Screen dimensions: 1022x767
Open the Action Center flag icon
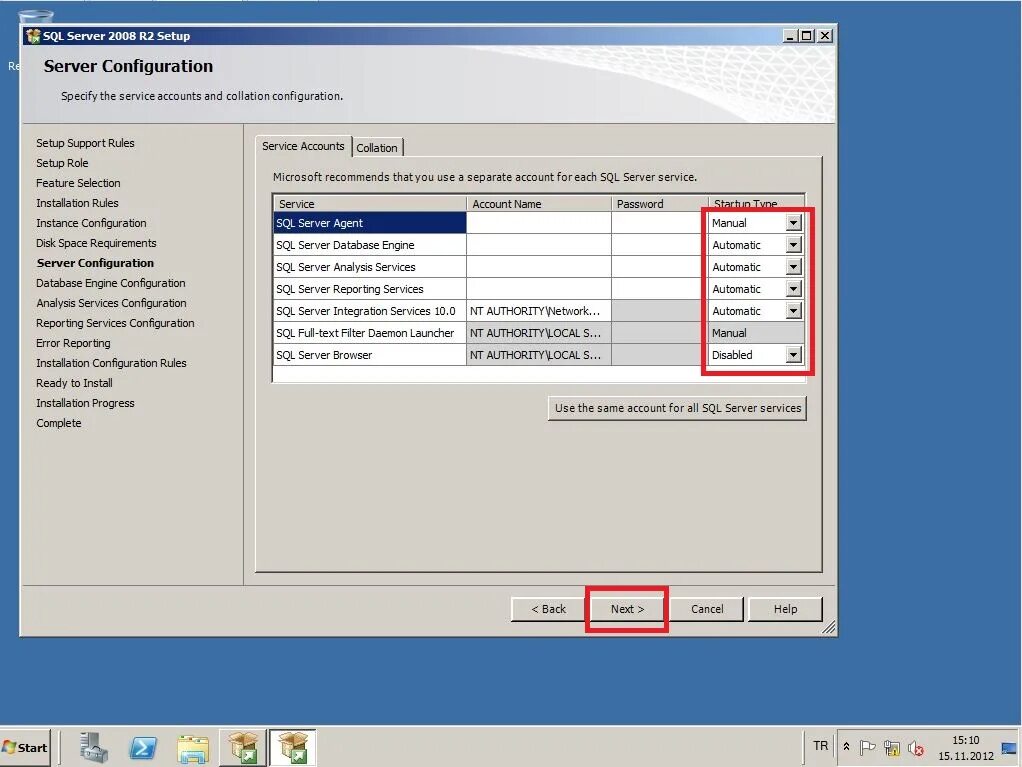coord(867,747)
